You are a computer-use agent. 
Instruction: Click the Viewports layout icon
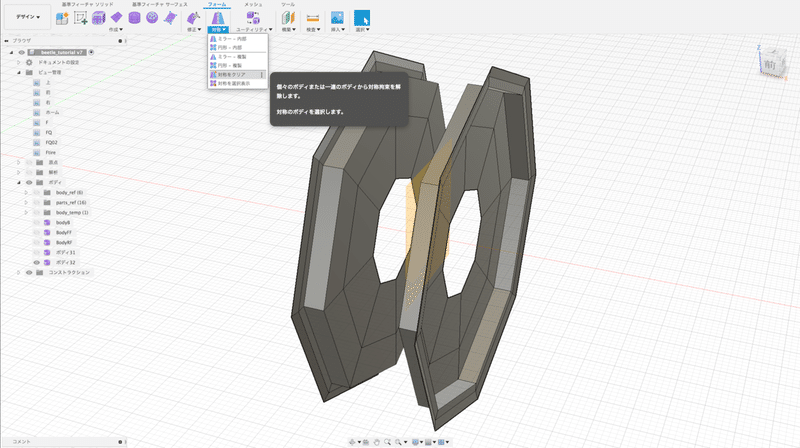(x=441, y=442)
